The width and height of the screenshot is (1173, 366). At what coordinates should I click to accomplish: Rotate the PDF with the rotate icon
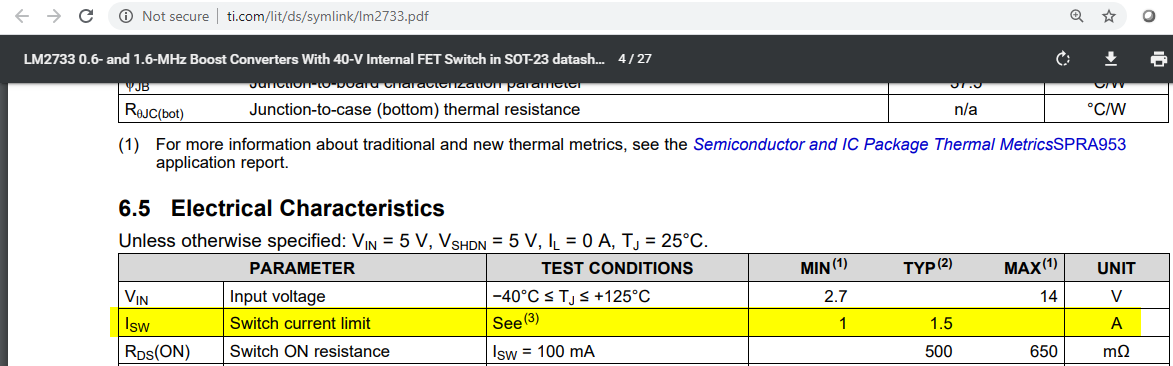coord(1062,59)
